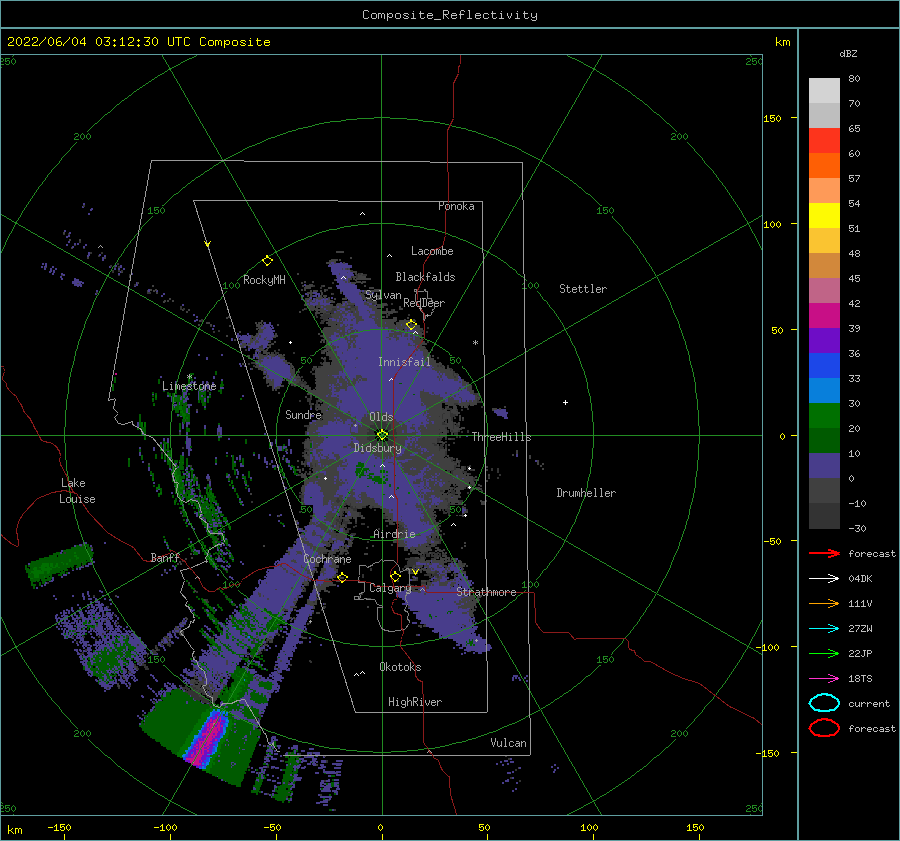This screenshot has width=900, height=841.
Task: Click the Banff town label
Action: click(x=165, y=557)
